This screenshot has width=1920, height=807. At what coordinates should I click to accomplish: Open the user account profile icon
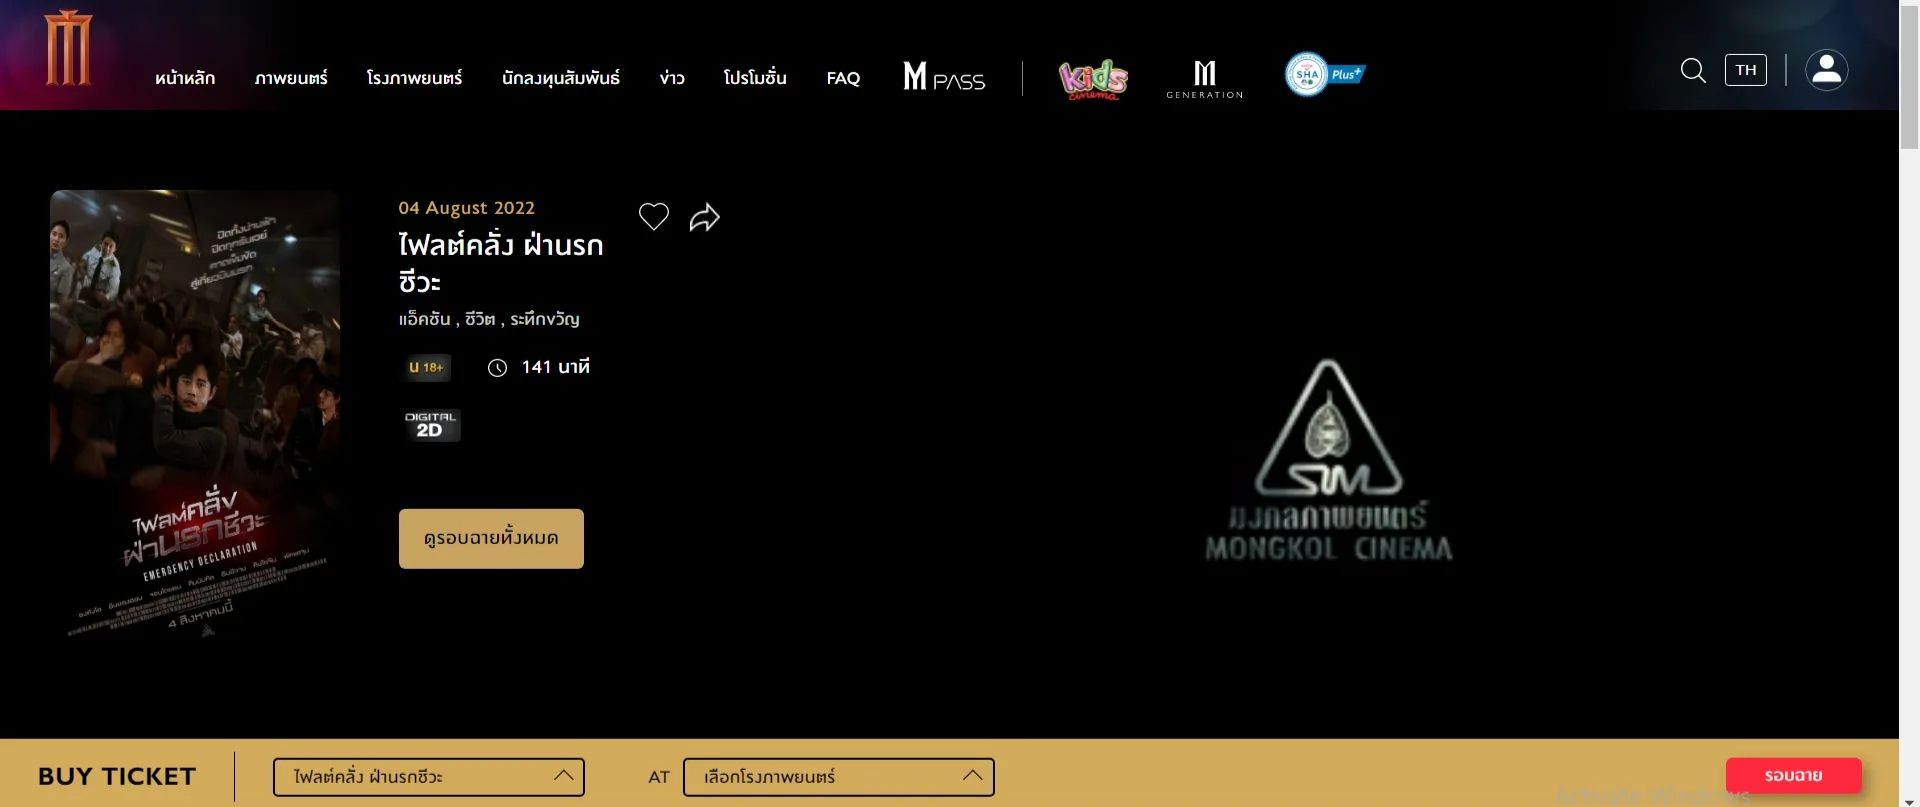pos(1826,70)
